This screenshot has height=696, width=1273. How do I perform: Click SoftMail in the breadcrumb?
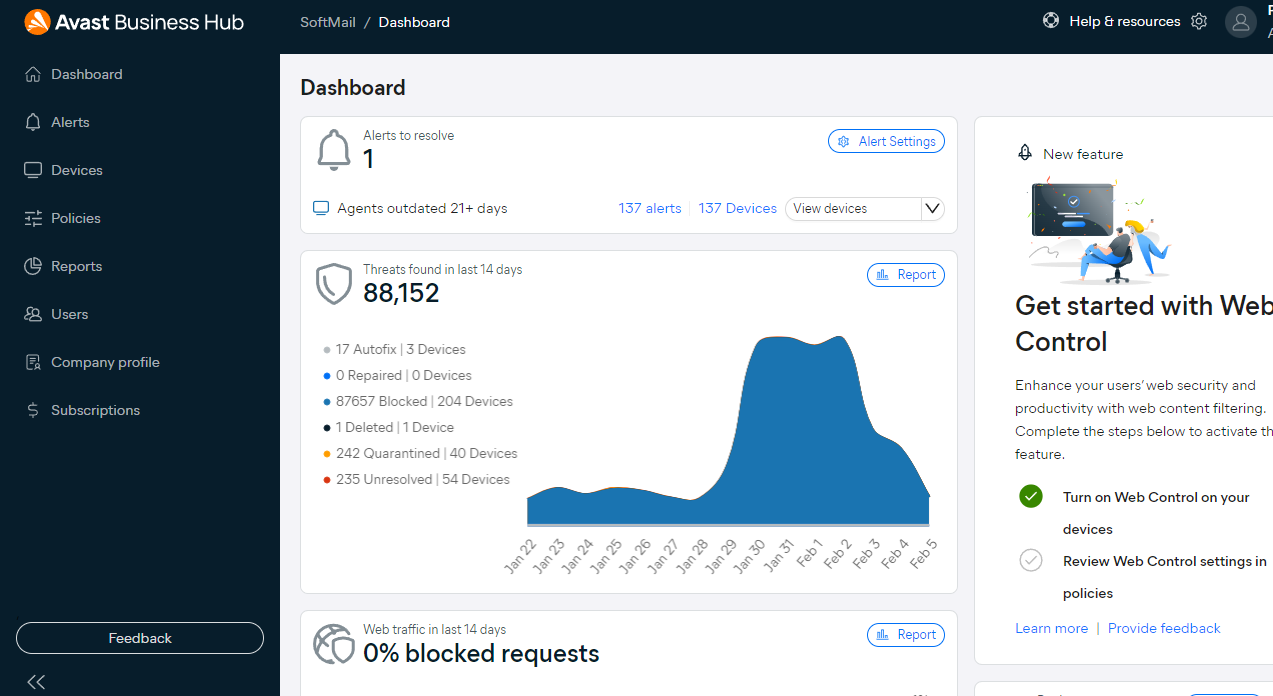(326, 22)
